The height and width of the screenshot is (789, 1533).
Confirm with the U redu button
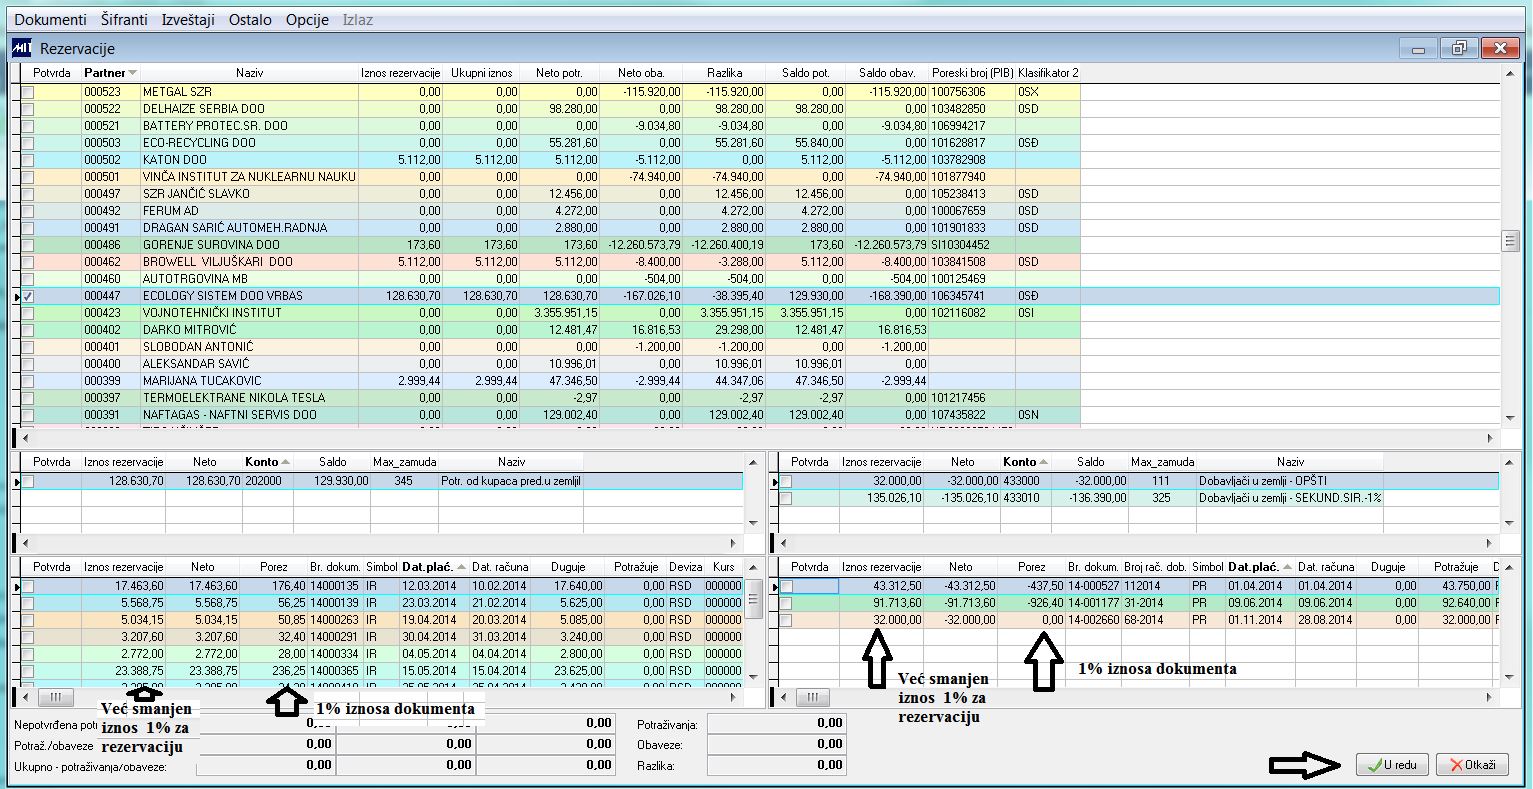[x=1392, y=765]
